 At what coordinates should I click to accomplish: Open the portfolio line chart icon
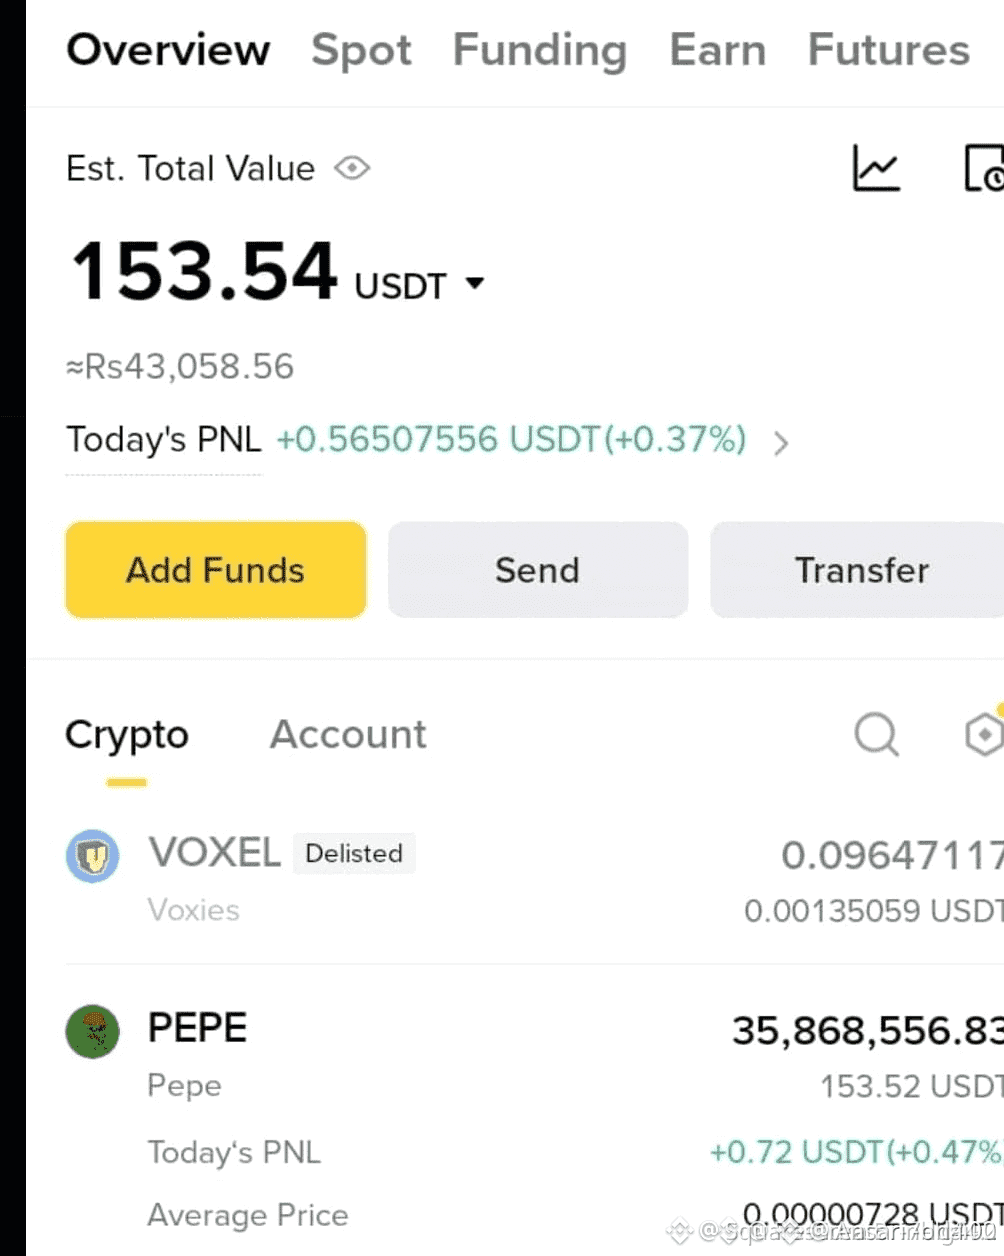tap(876, 168)
